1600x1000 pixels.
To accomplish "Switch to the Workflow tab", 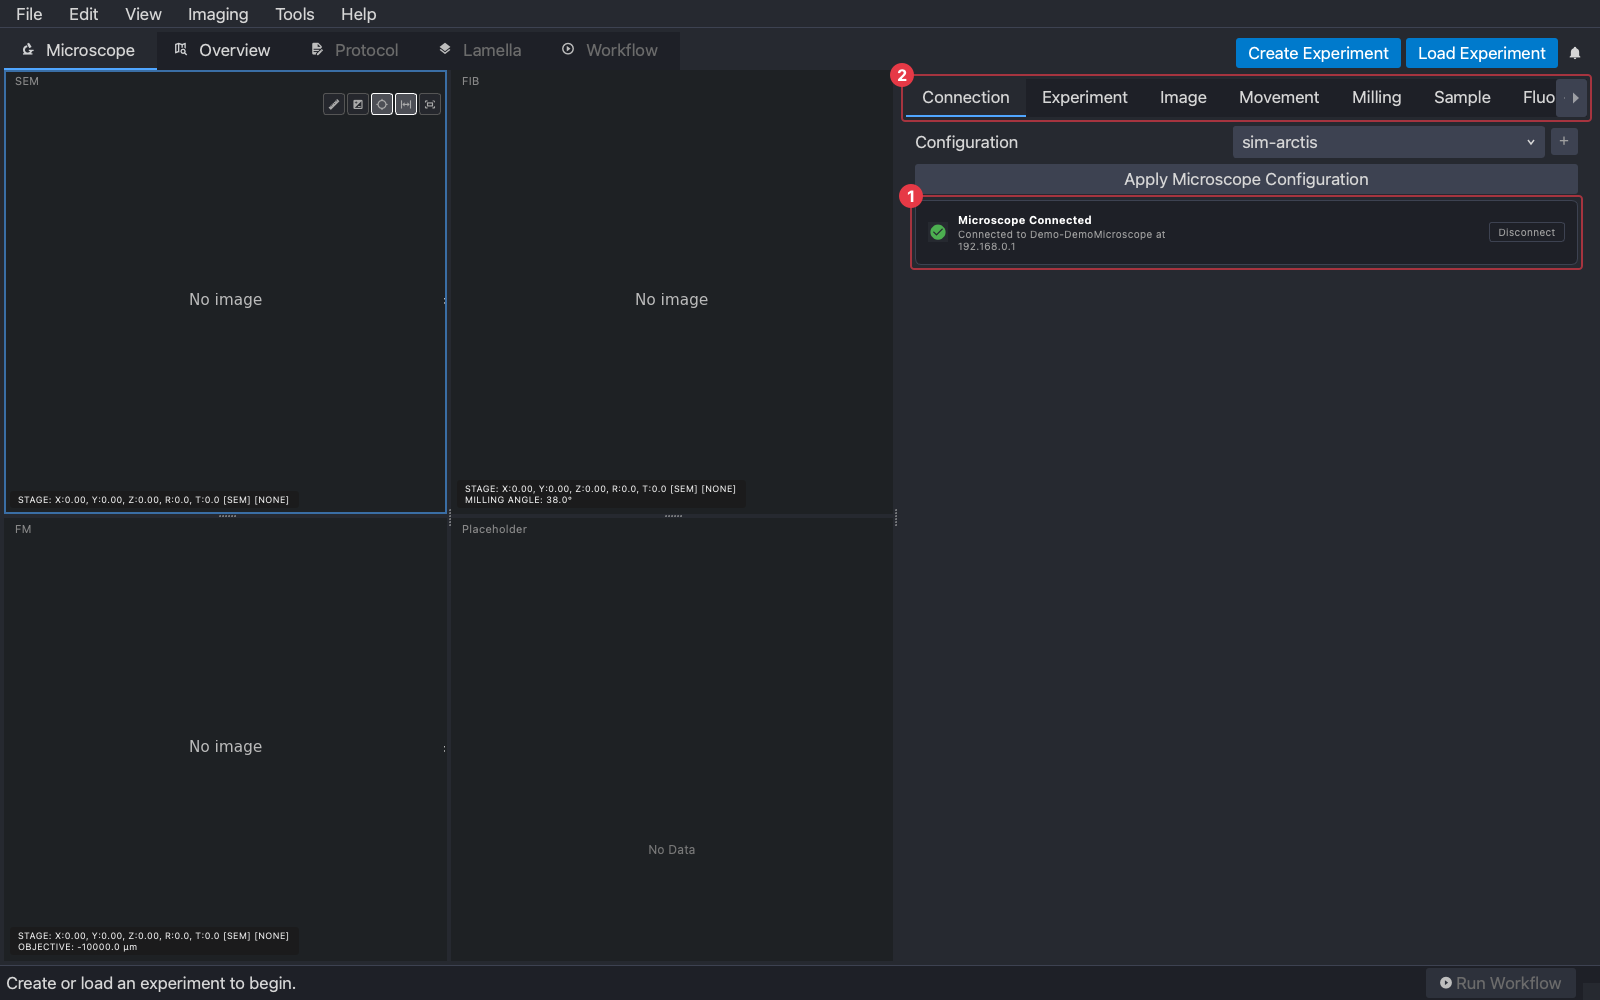I will [x=610, y=50].
